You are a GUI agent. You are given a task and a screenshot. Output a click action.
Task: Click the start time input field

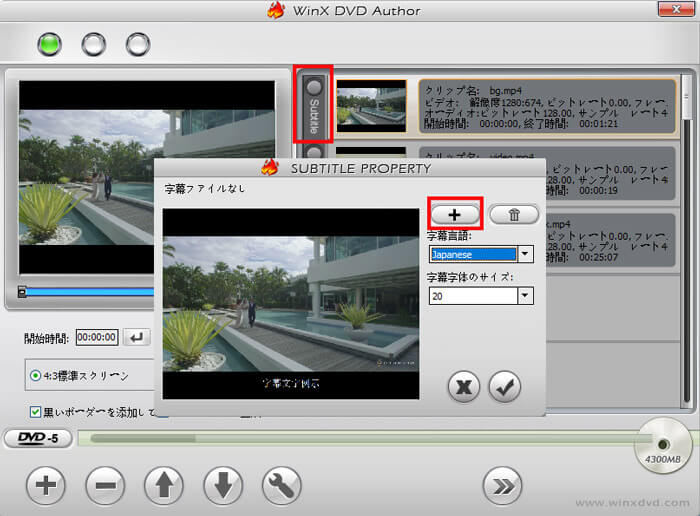tap(97, 337)
